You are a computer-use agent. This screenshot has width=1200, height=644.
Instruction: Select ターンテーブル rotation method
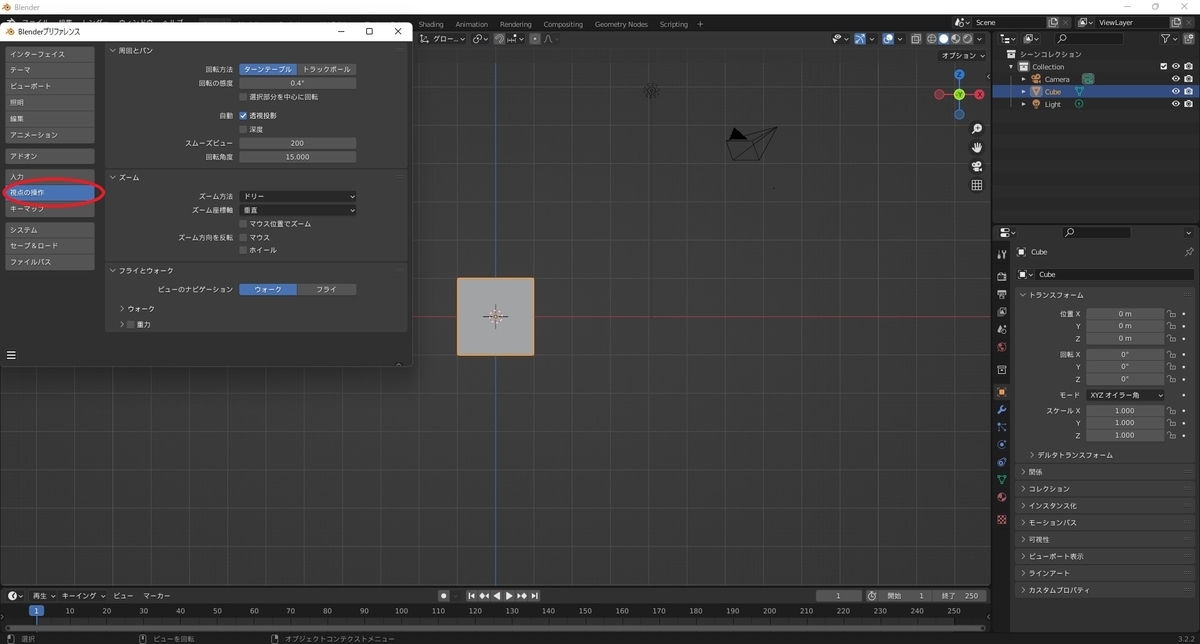[x=268, y=69]
